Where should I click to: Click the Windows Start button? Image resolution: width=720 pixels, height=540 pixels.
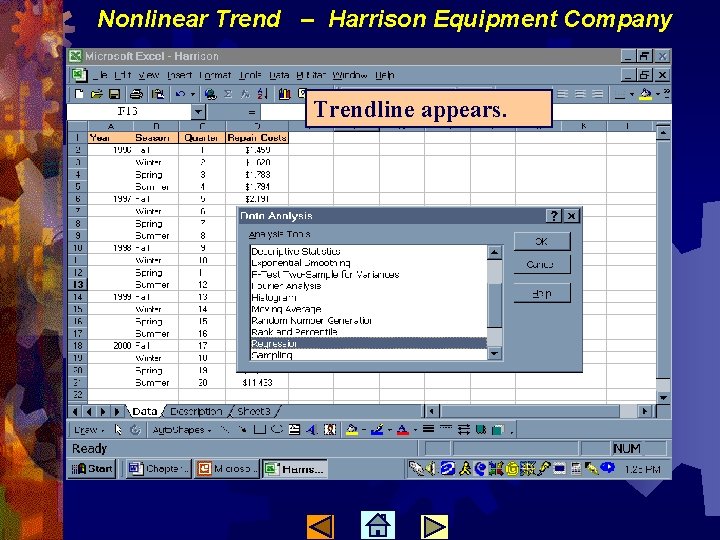coord(92,469)
